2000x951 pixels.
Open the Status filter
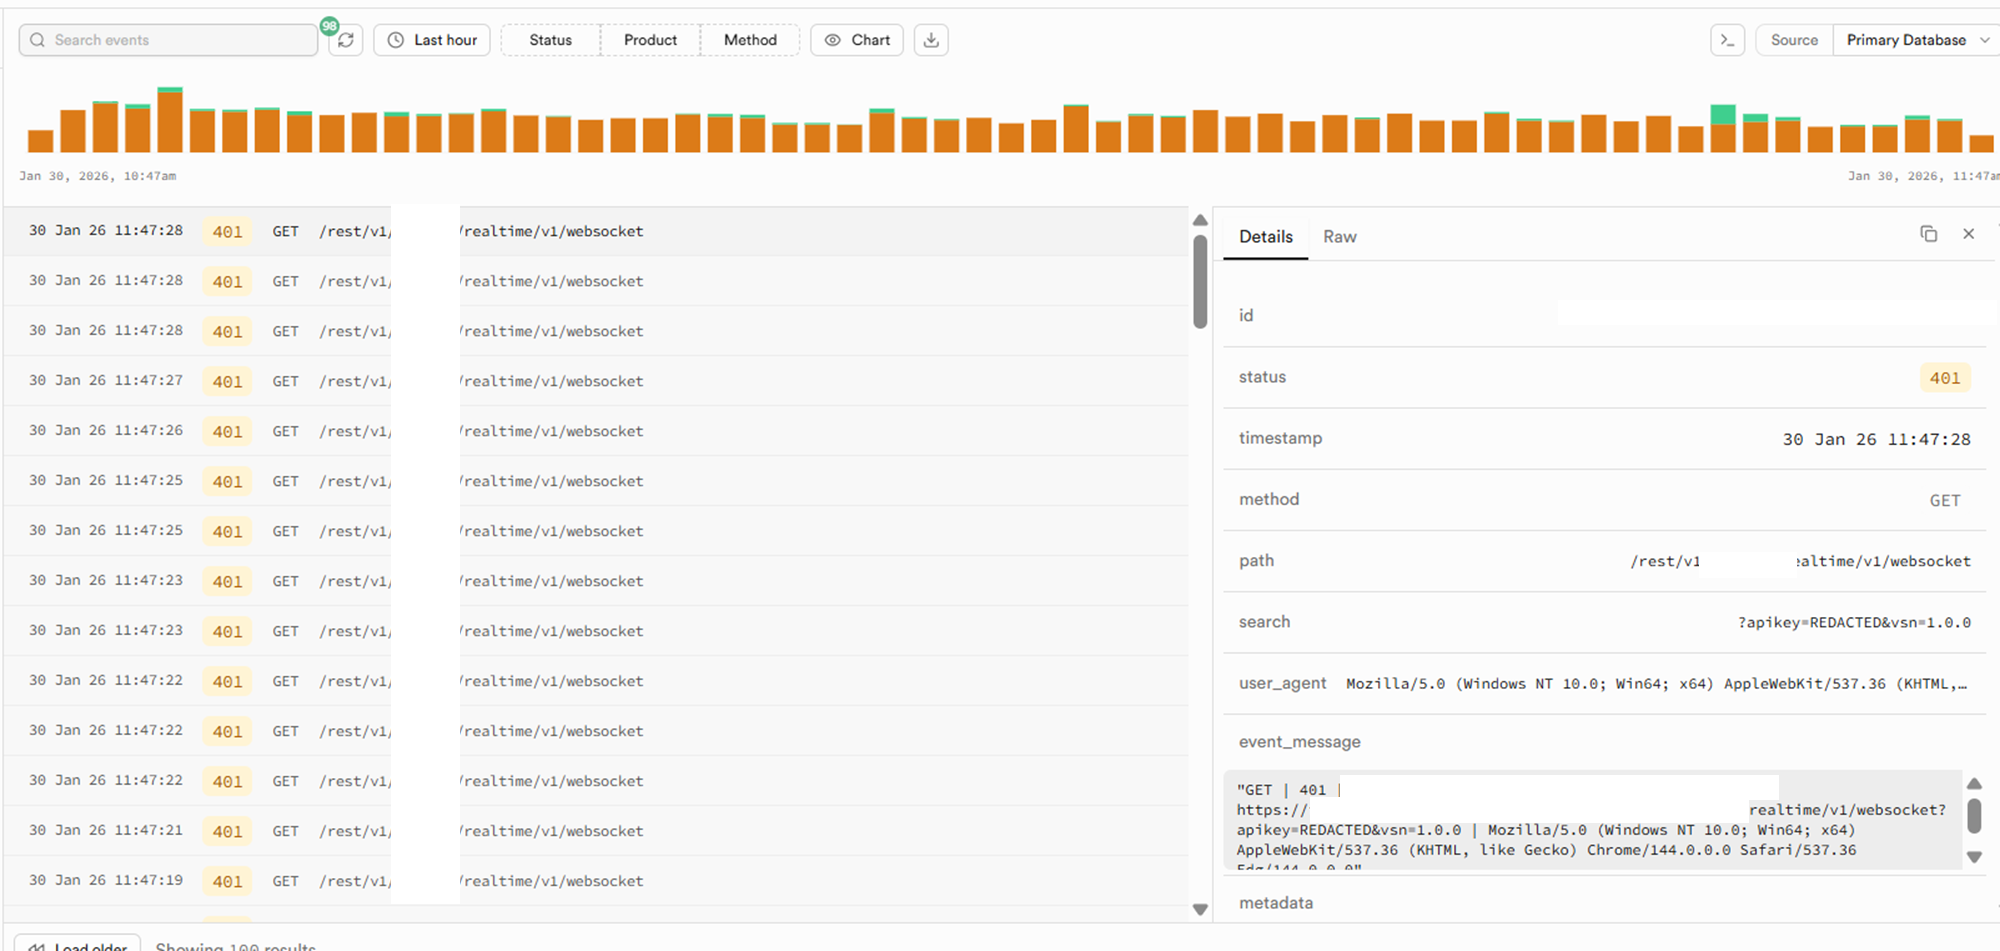pos(550,40)
